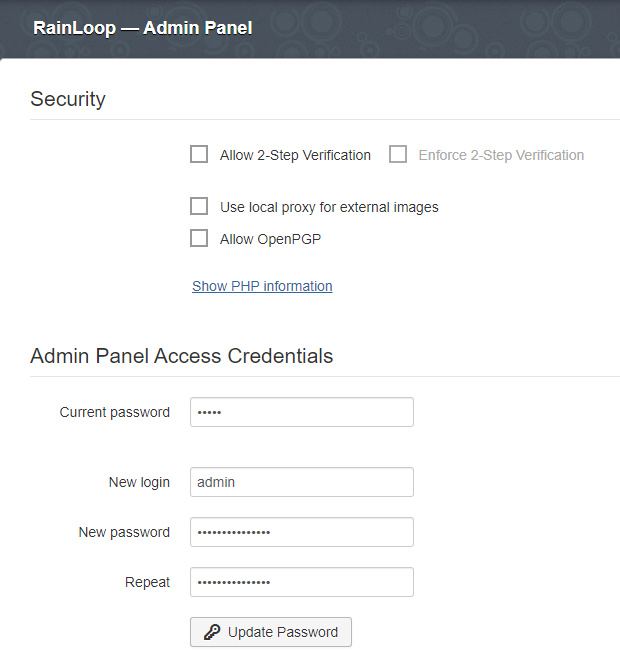Tick the Enforce 2-Step Verification checkbox
Image resolution: width=620 pixels, height=653 pixels.
pyautogui.click(x=398, y=155)
